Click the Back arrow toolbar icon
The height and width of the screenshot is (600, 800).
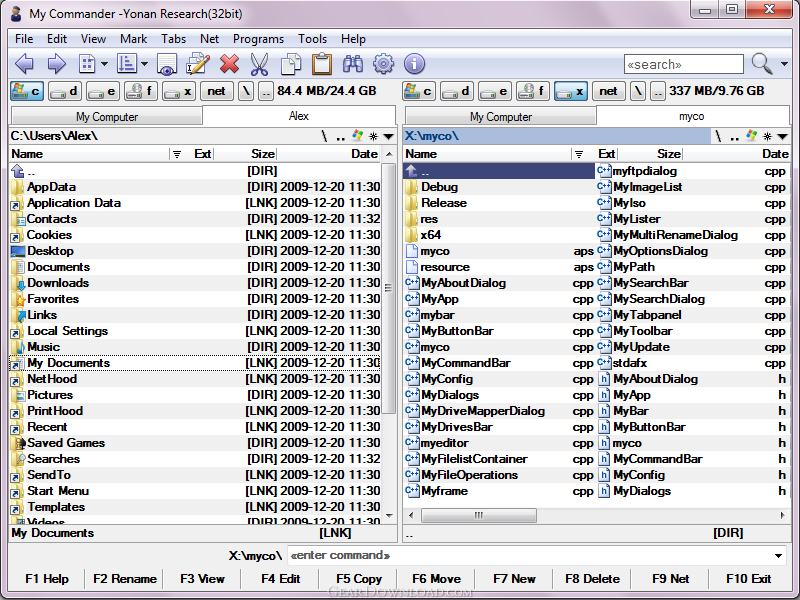[24, 64]
